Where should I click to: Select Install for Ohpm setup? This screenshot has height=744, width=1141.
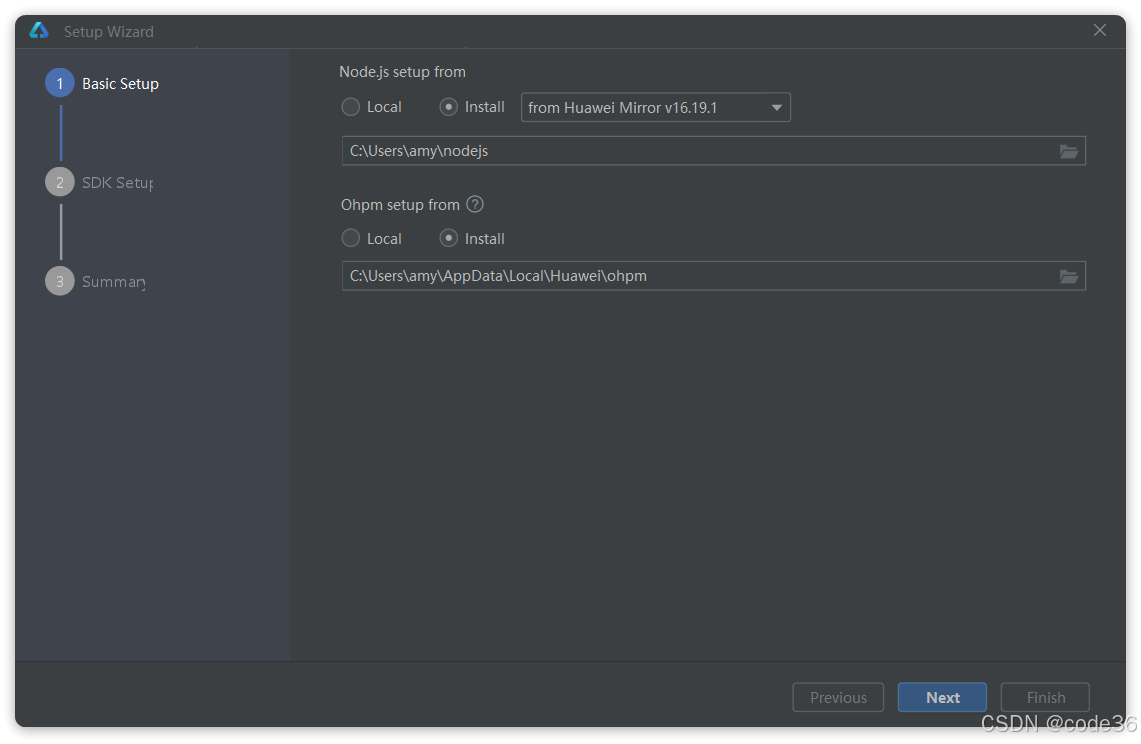(472, 239)
